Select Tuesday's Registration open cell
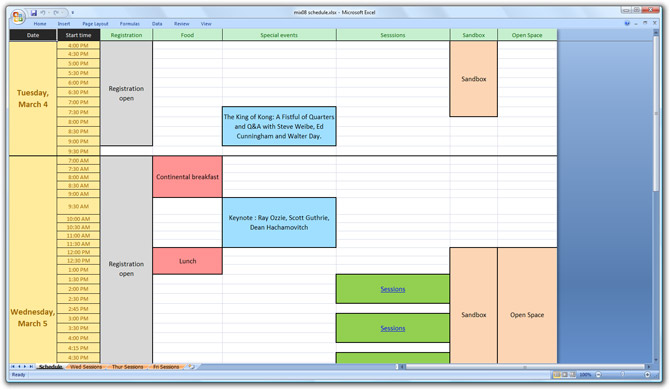The image size is (670, 390). tap(126, 93)
